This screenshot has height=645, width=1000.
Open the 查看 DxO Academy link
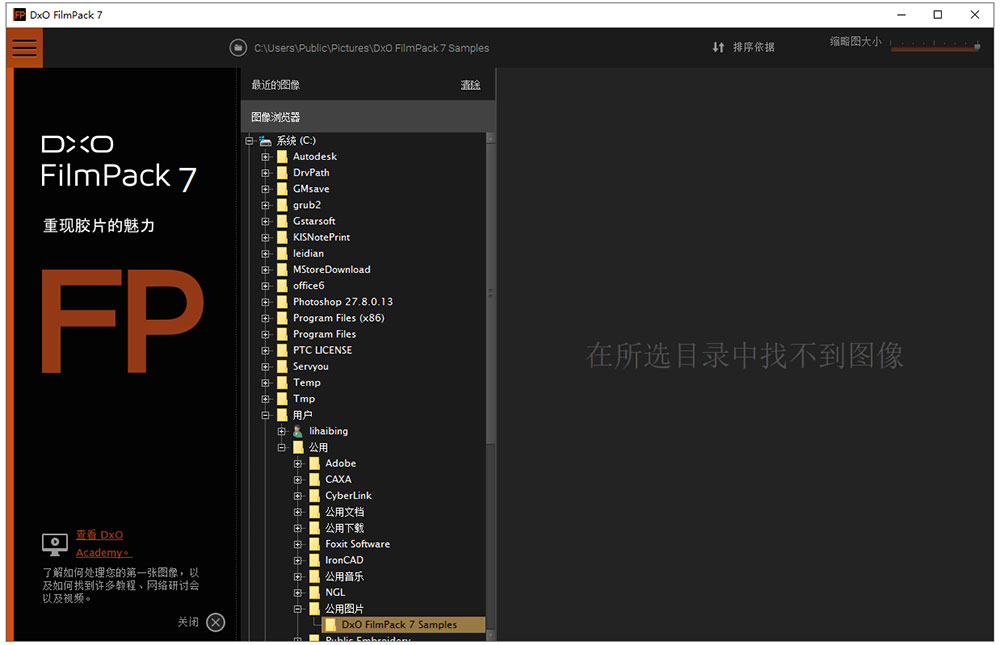point(102,544)
